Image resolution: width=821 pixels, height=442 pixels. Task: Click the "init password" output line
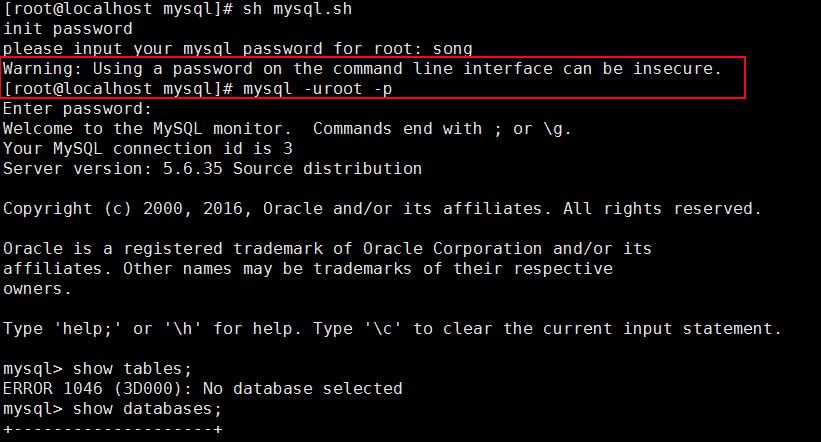pos(67,29)
